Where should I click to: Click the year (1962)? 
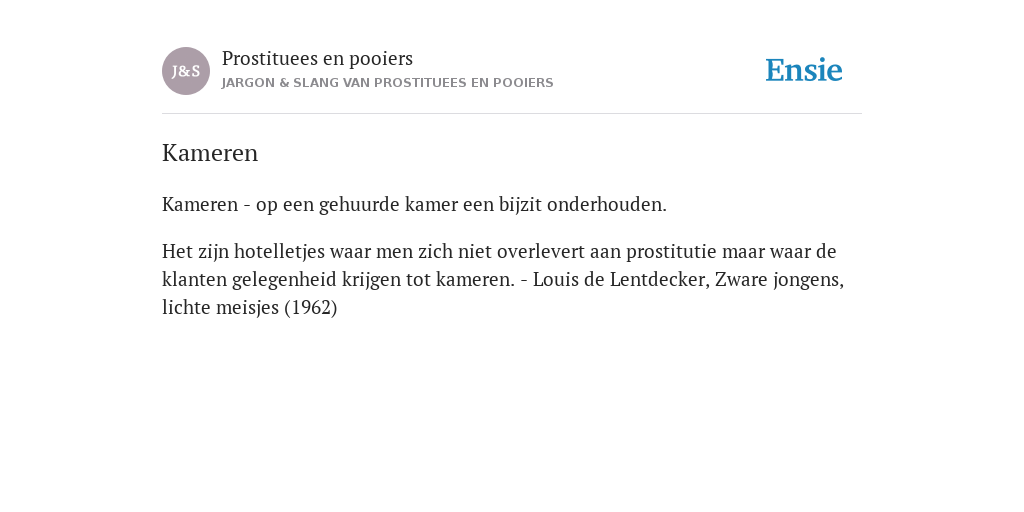(311, 308)
